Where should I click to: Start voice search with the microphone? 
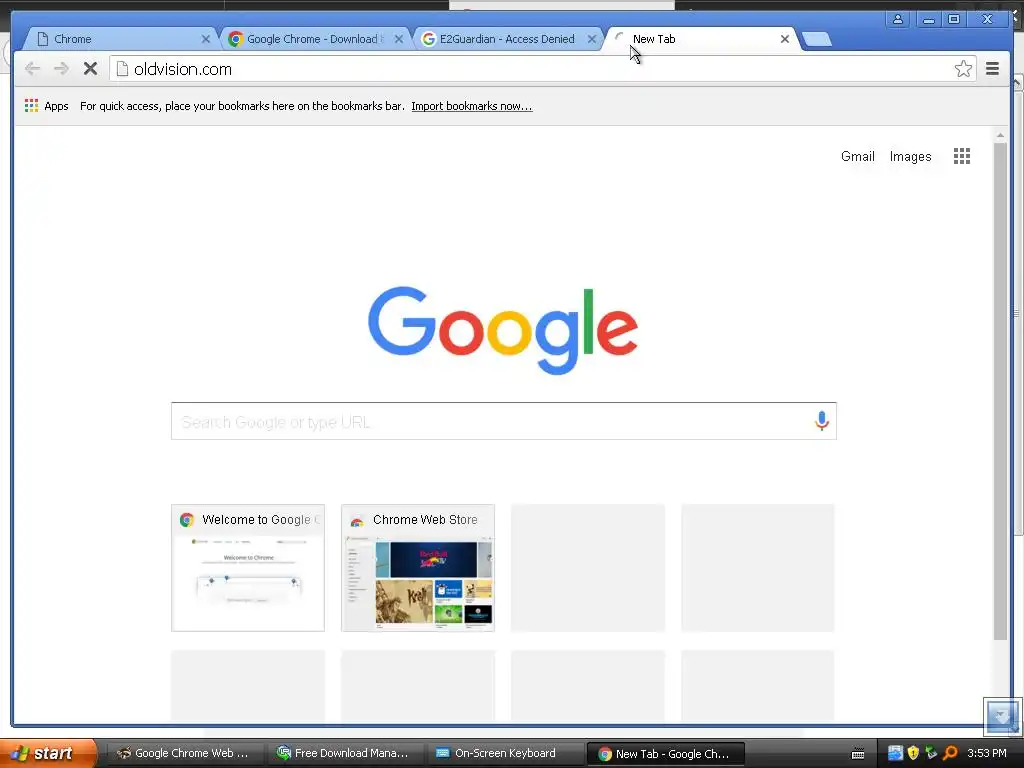coord(822,421)
